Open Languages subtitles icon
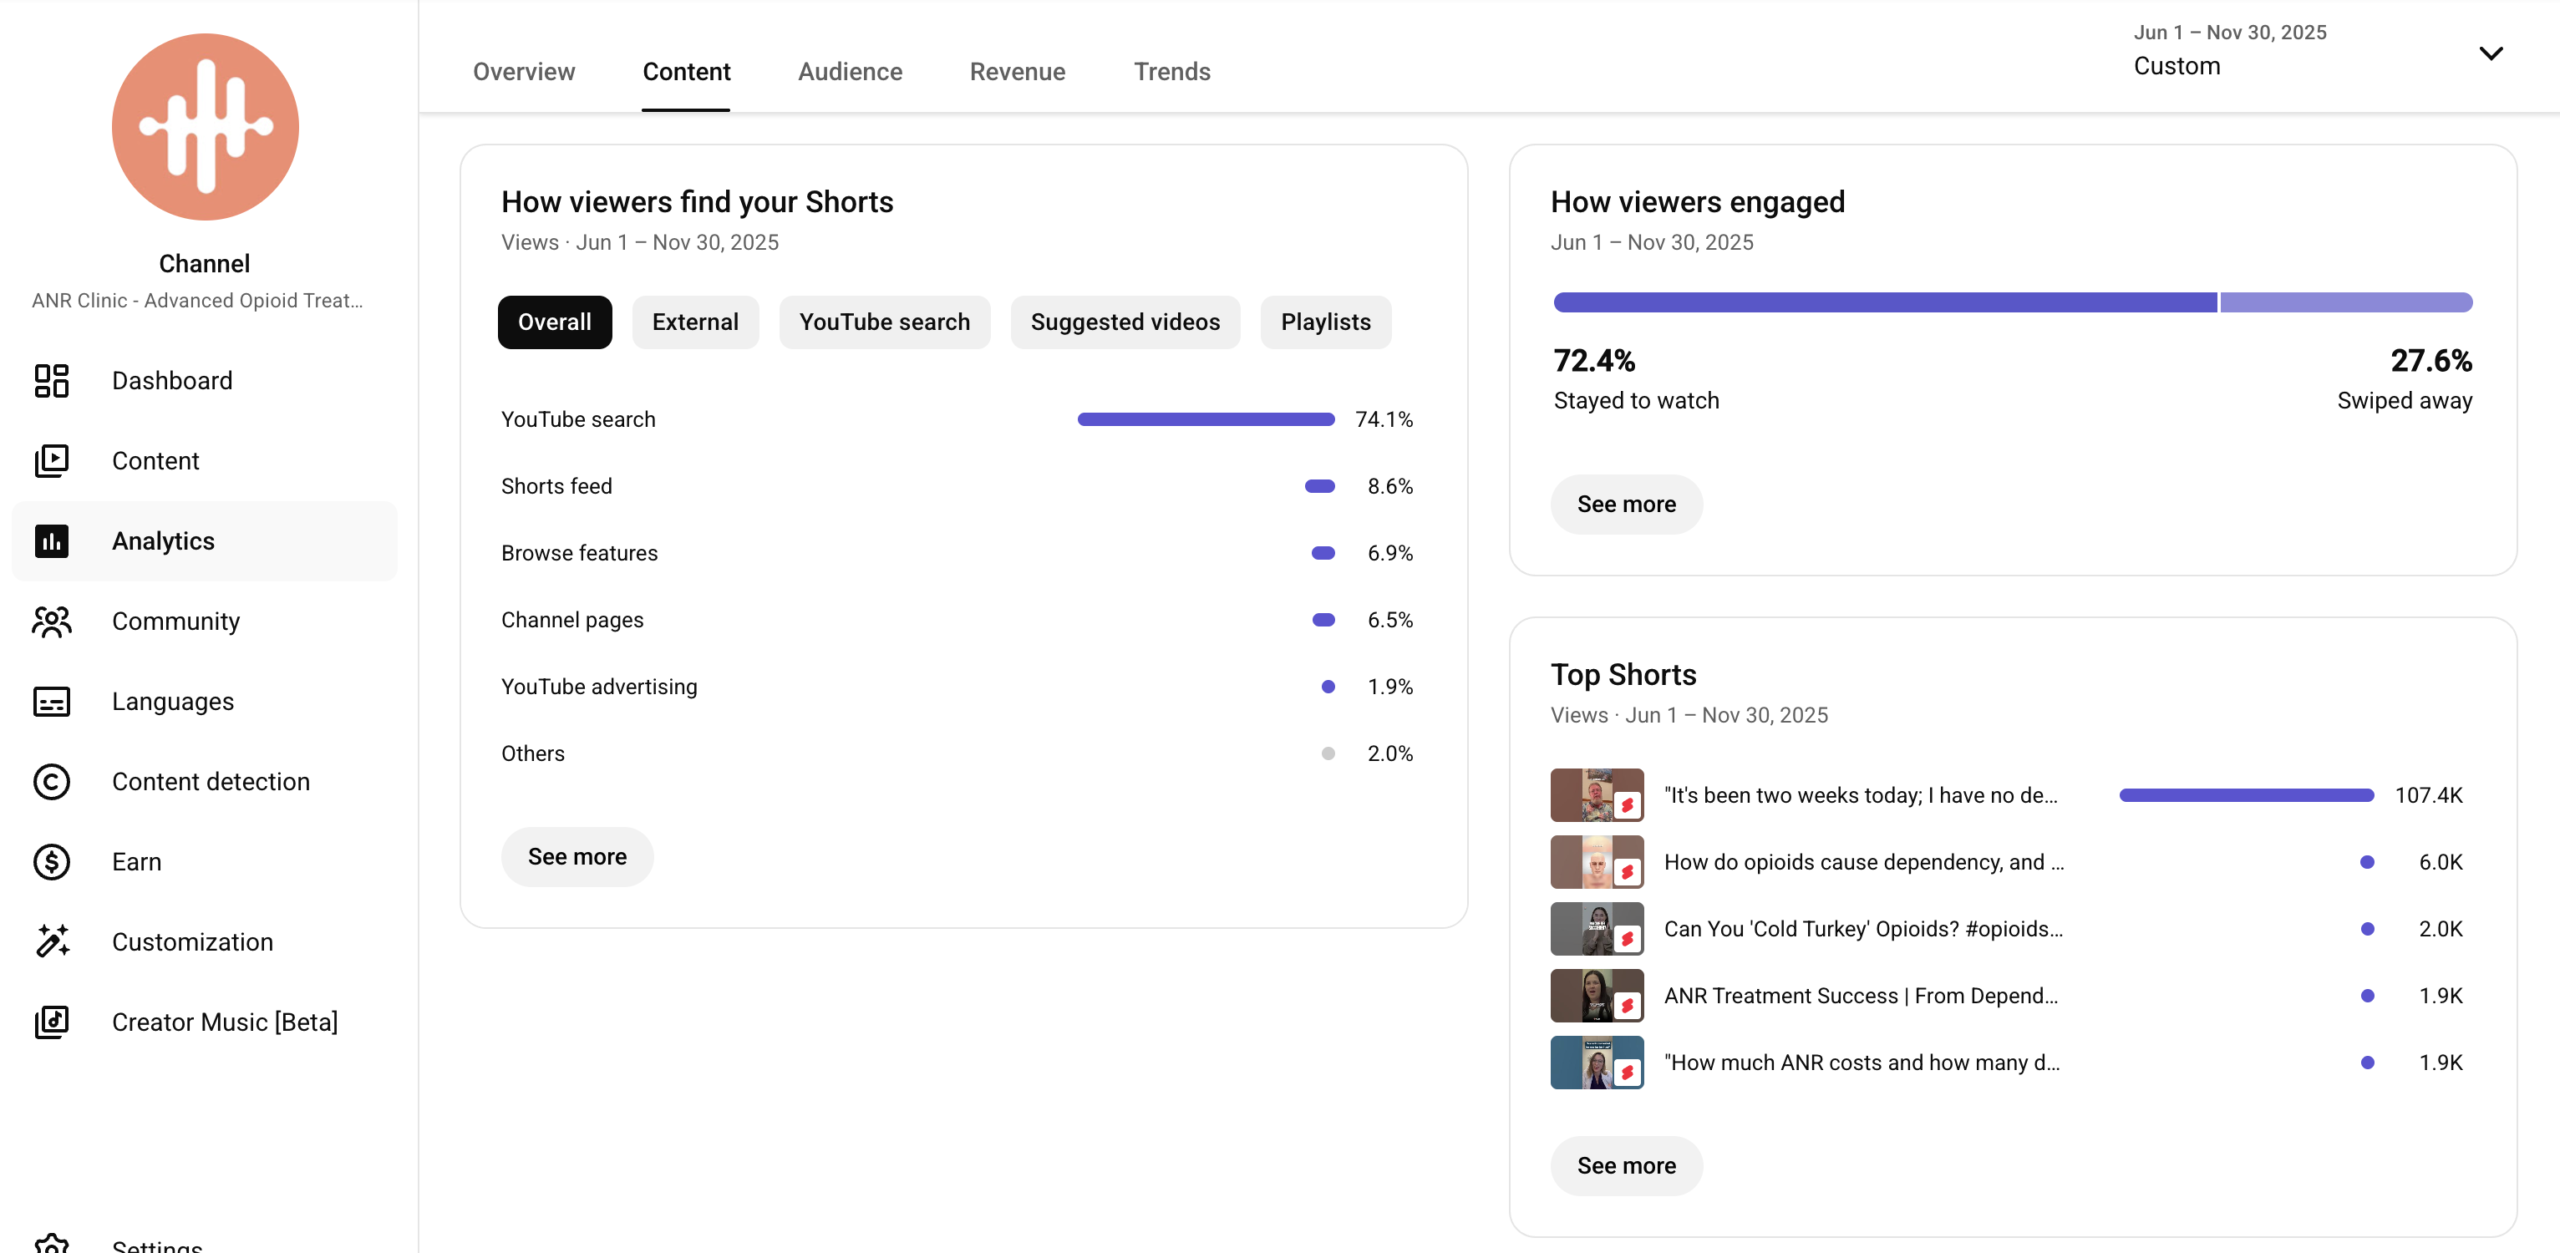 coord(51,701)
